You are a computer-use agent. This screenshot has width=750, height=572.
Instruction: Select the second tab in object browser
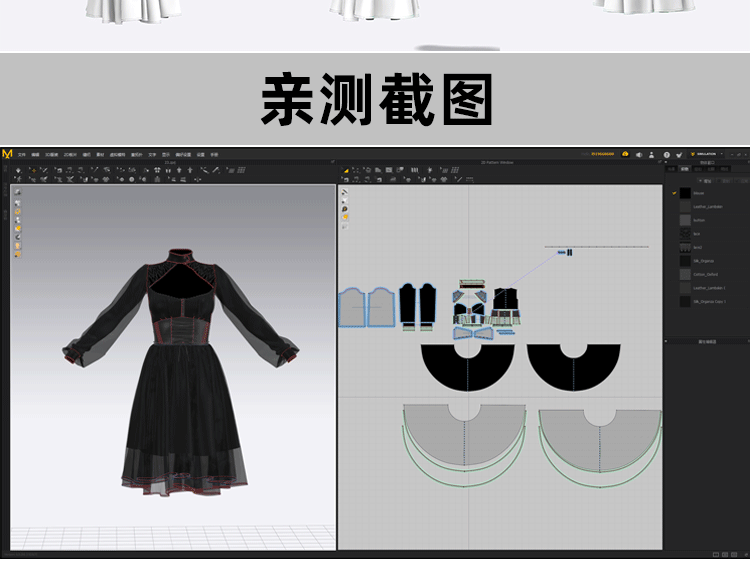click(x=685, y=170)
